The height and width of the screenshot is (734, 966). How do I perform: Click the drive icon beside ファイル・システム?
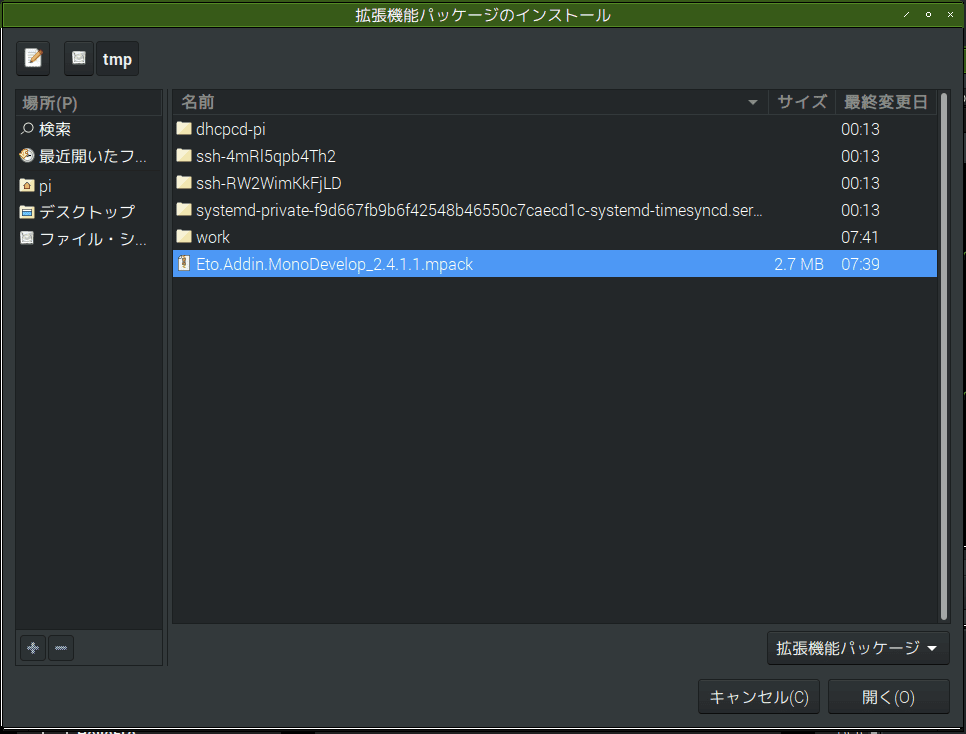[25, 238]
